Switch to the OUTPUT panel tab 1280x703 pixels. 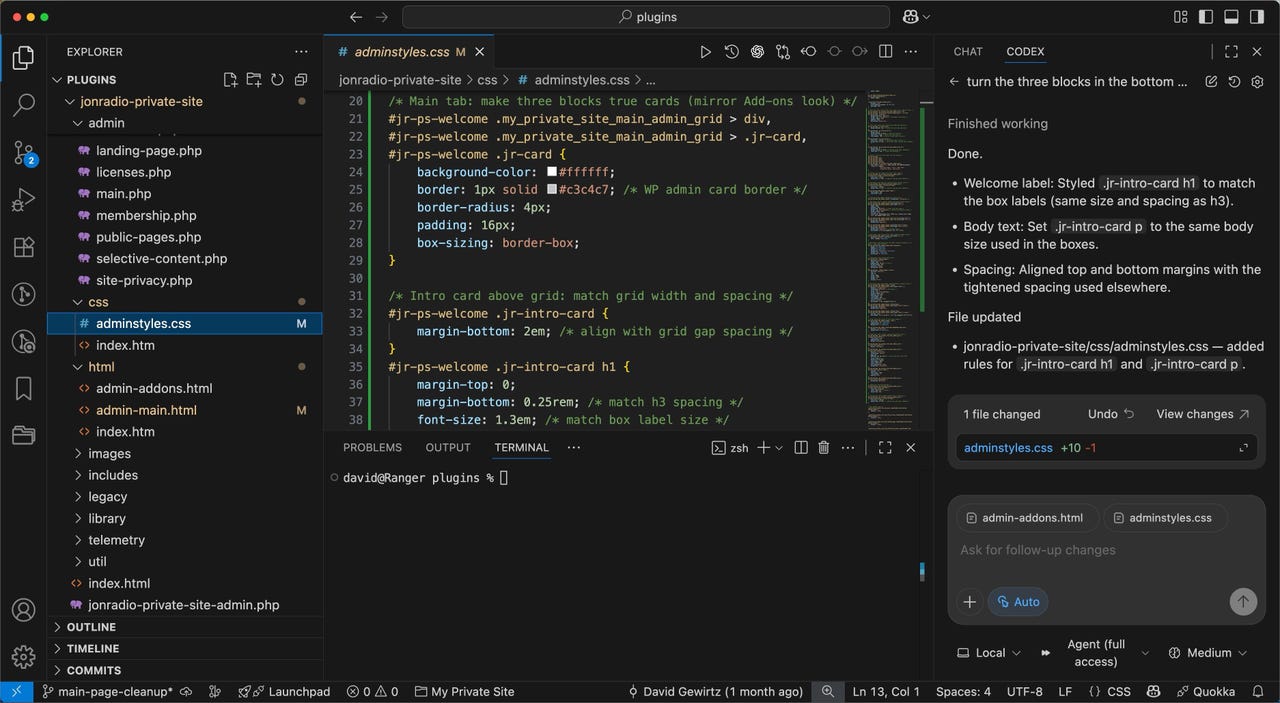(x=448, y=448)
